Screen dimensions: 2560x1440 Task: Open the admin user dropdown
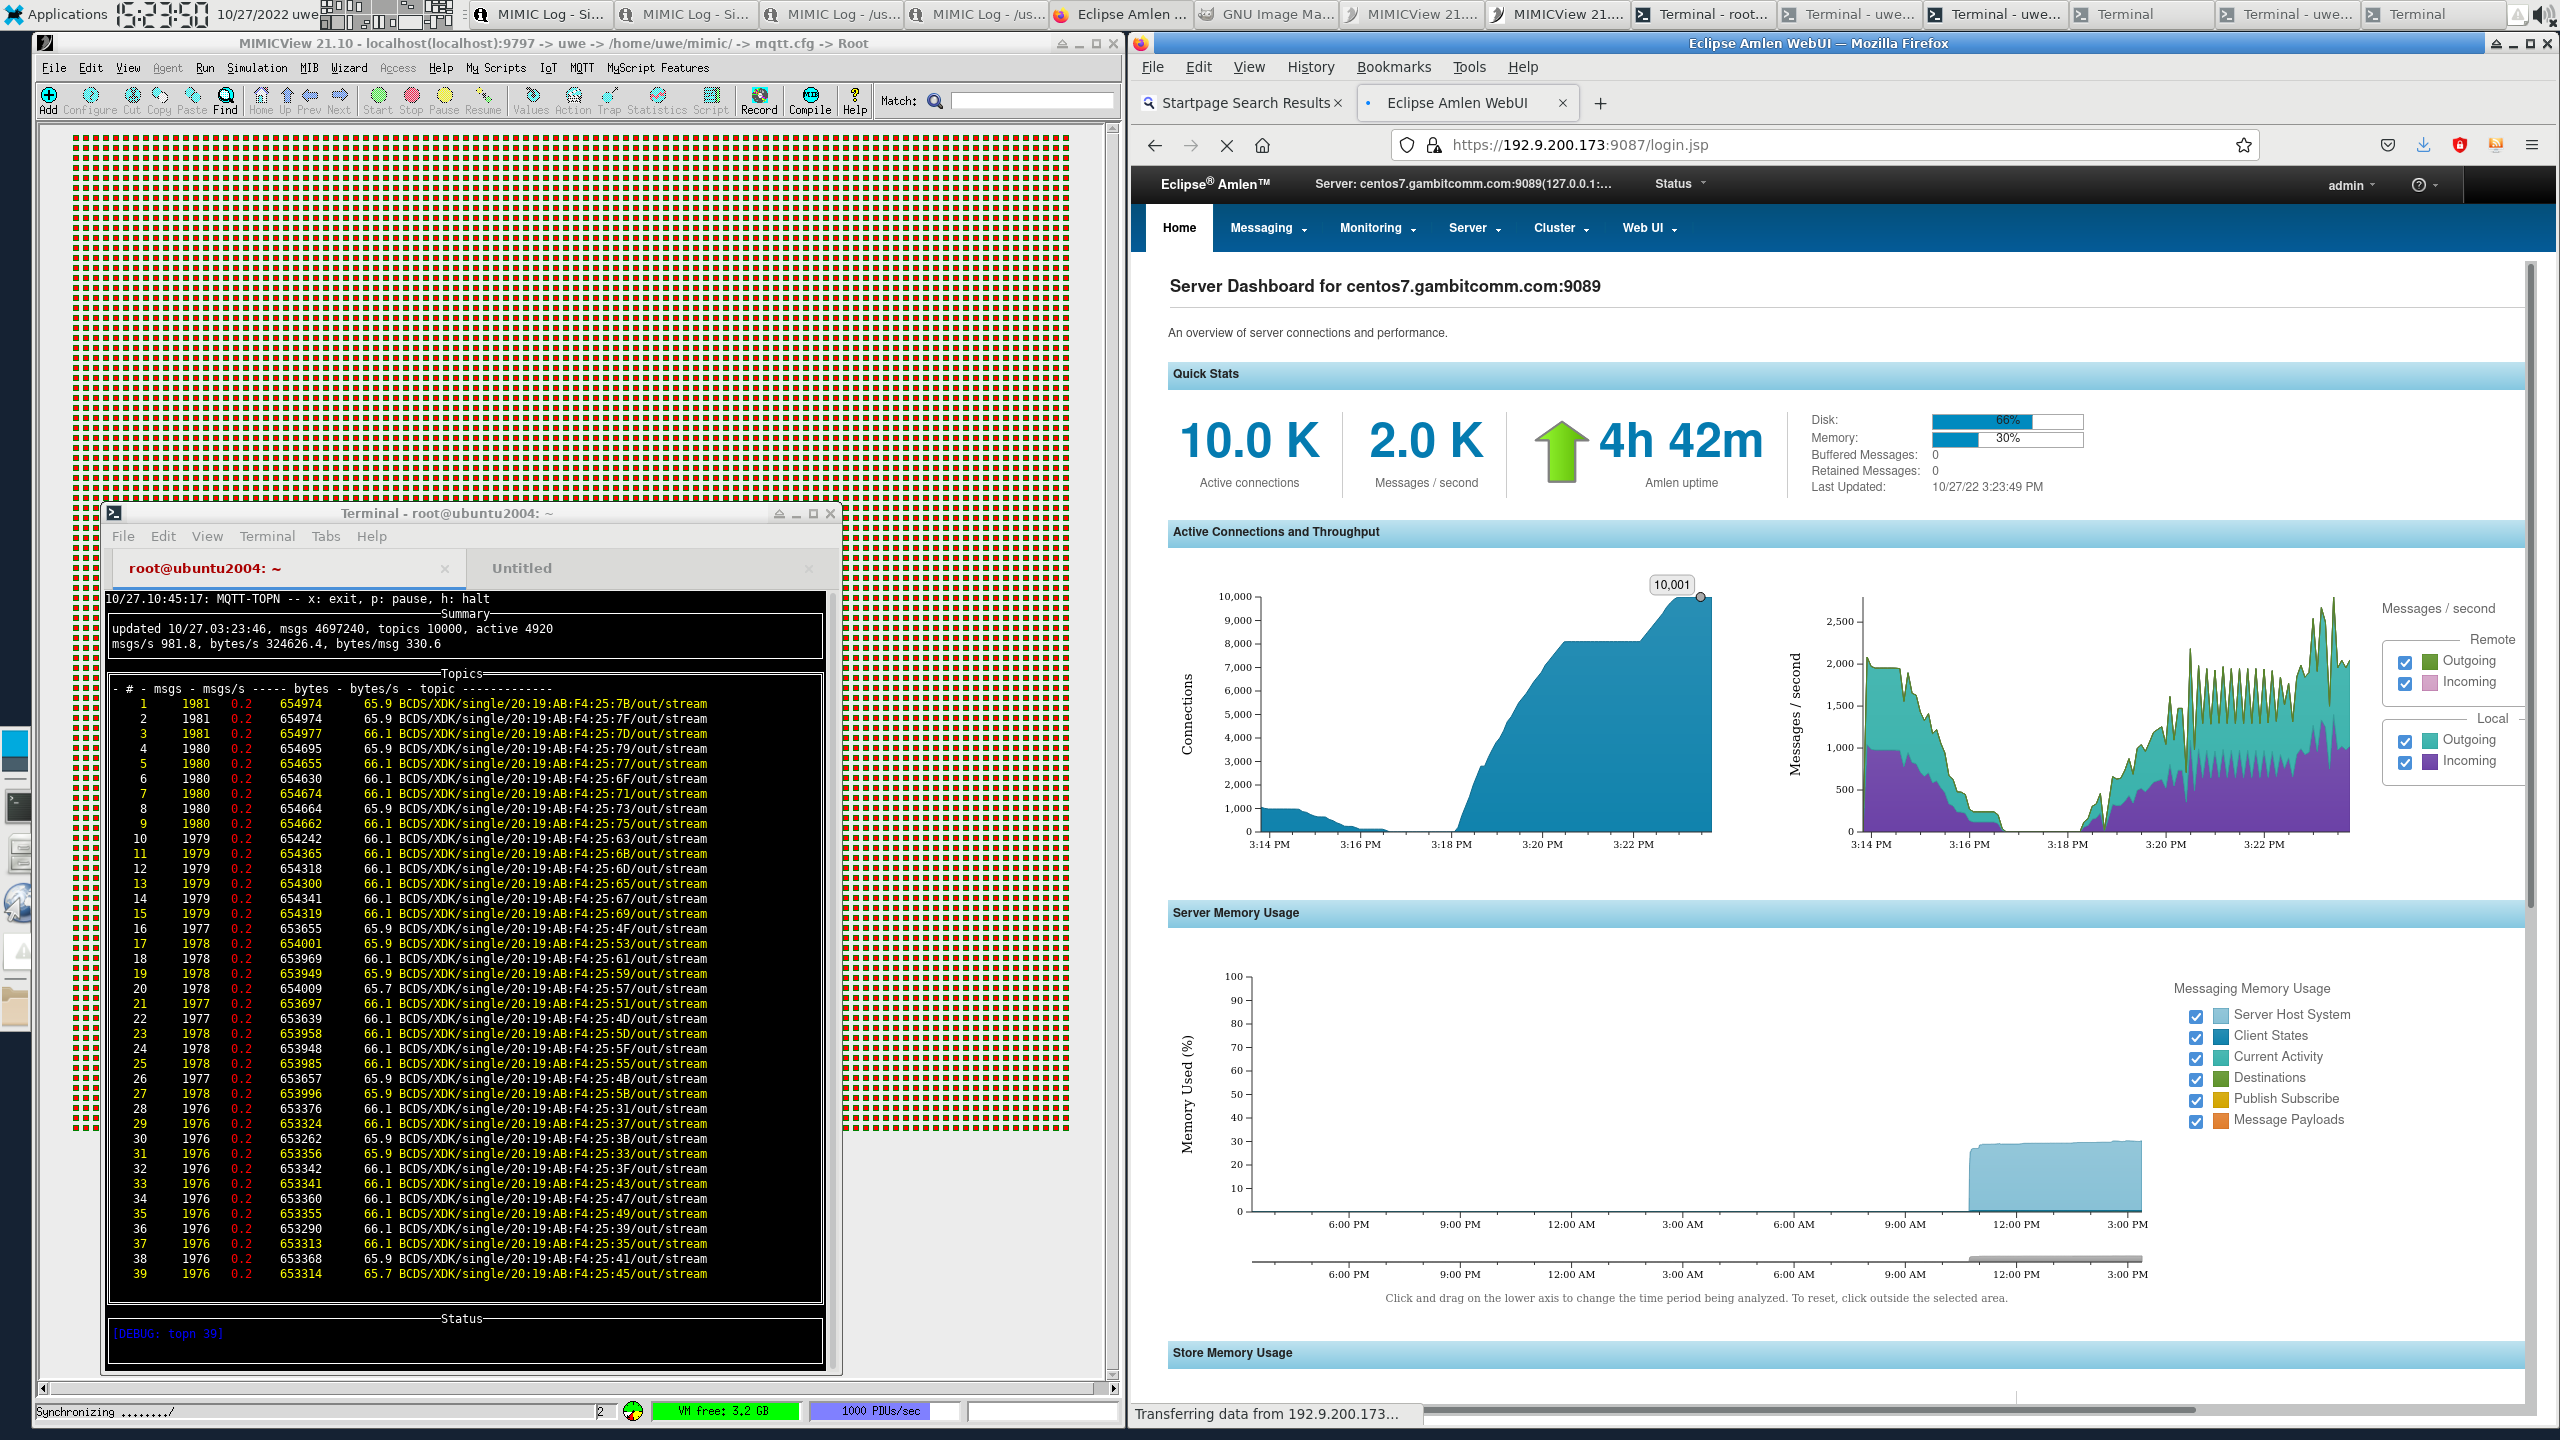(x=2351, y=185)
